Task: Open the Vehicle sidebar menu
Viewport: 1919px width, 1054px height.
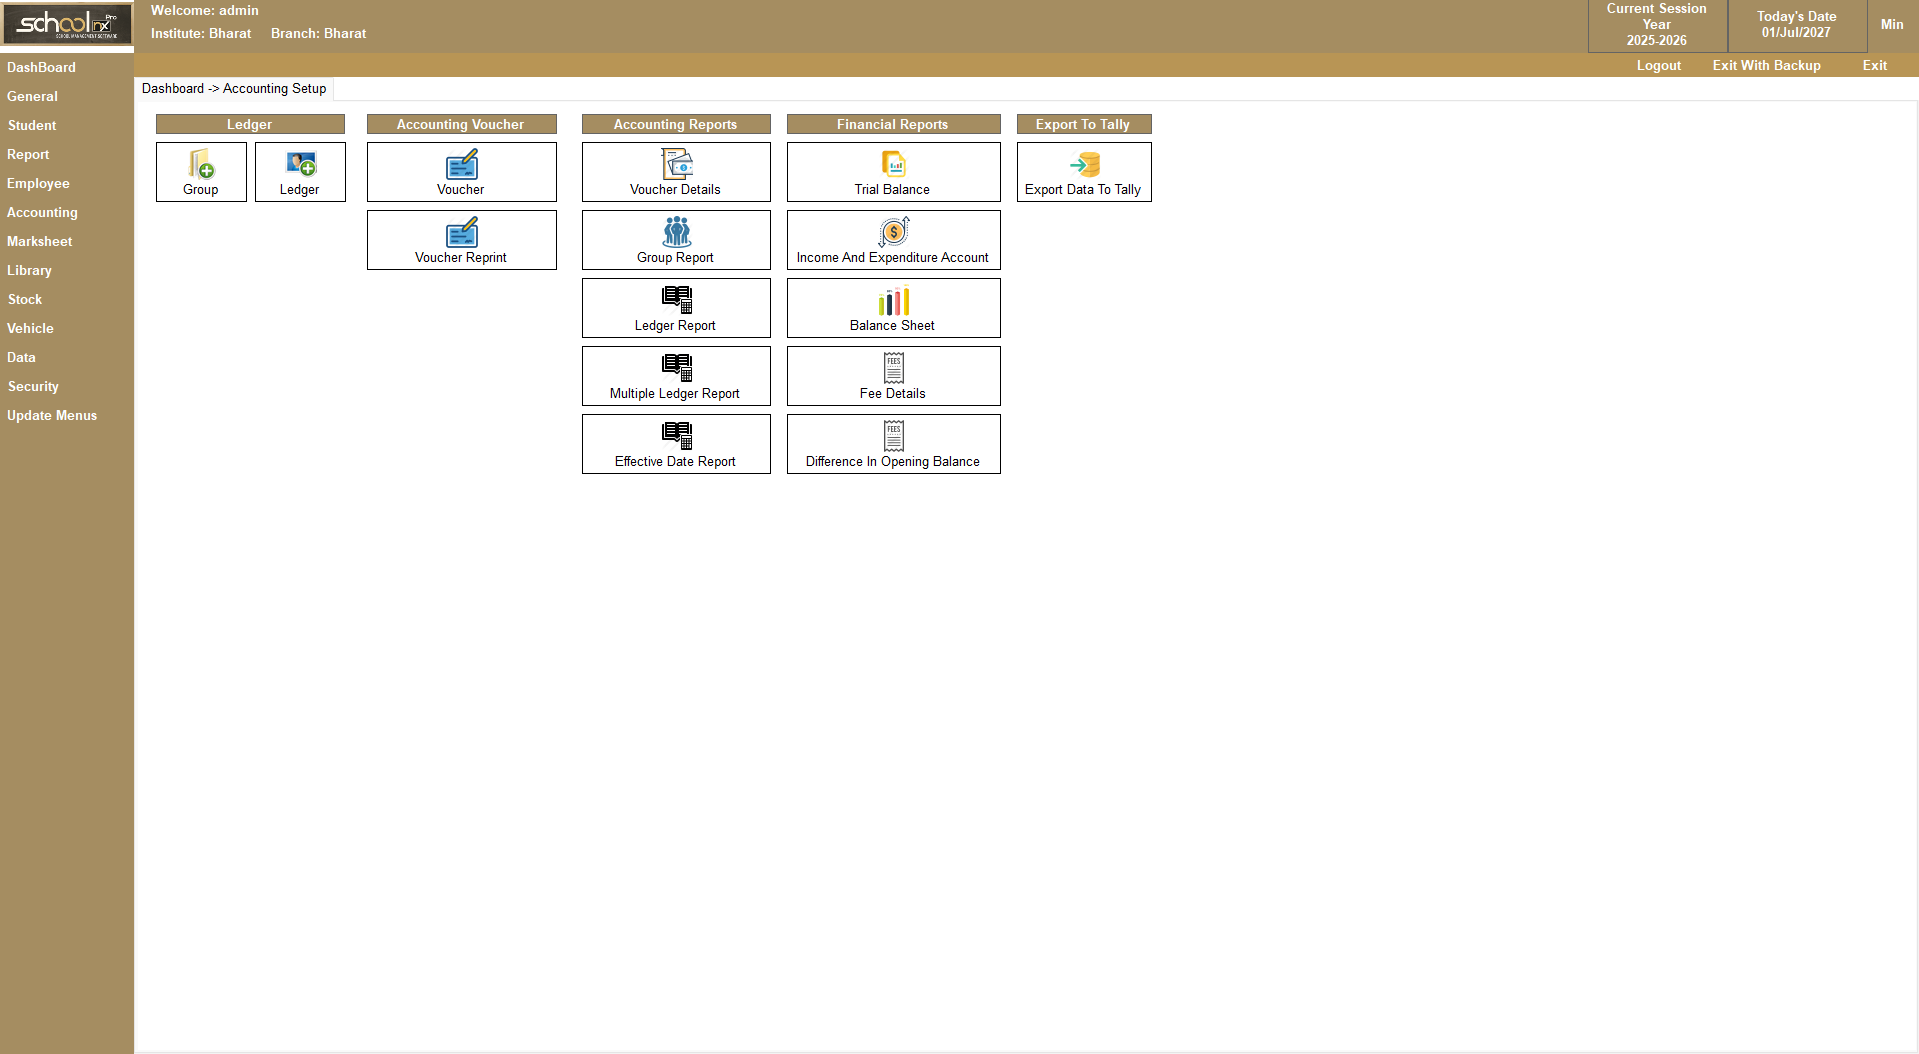Action: [30, 328]
